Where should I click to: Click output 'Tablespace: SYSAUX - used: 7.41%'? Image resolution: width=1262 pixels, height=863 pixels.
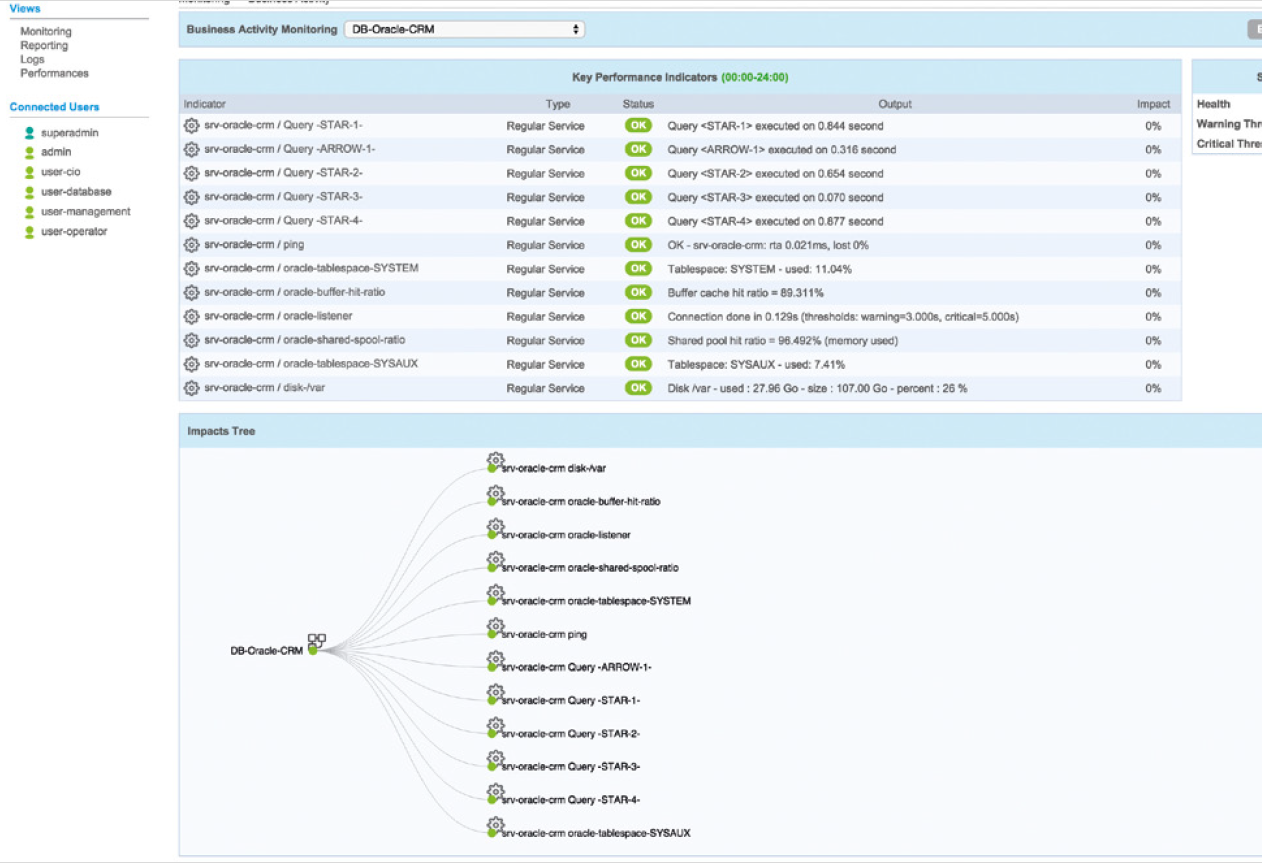756,364
